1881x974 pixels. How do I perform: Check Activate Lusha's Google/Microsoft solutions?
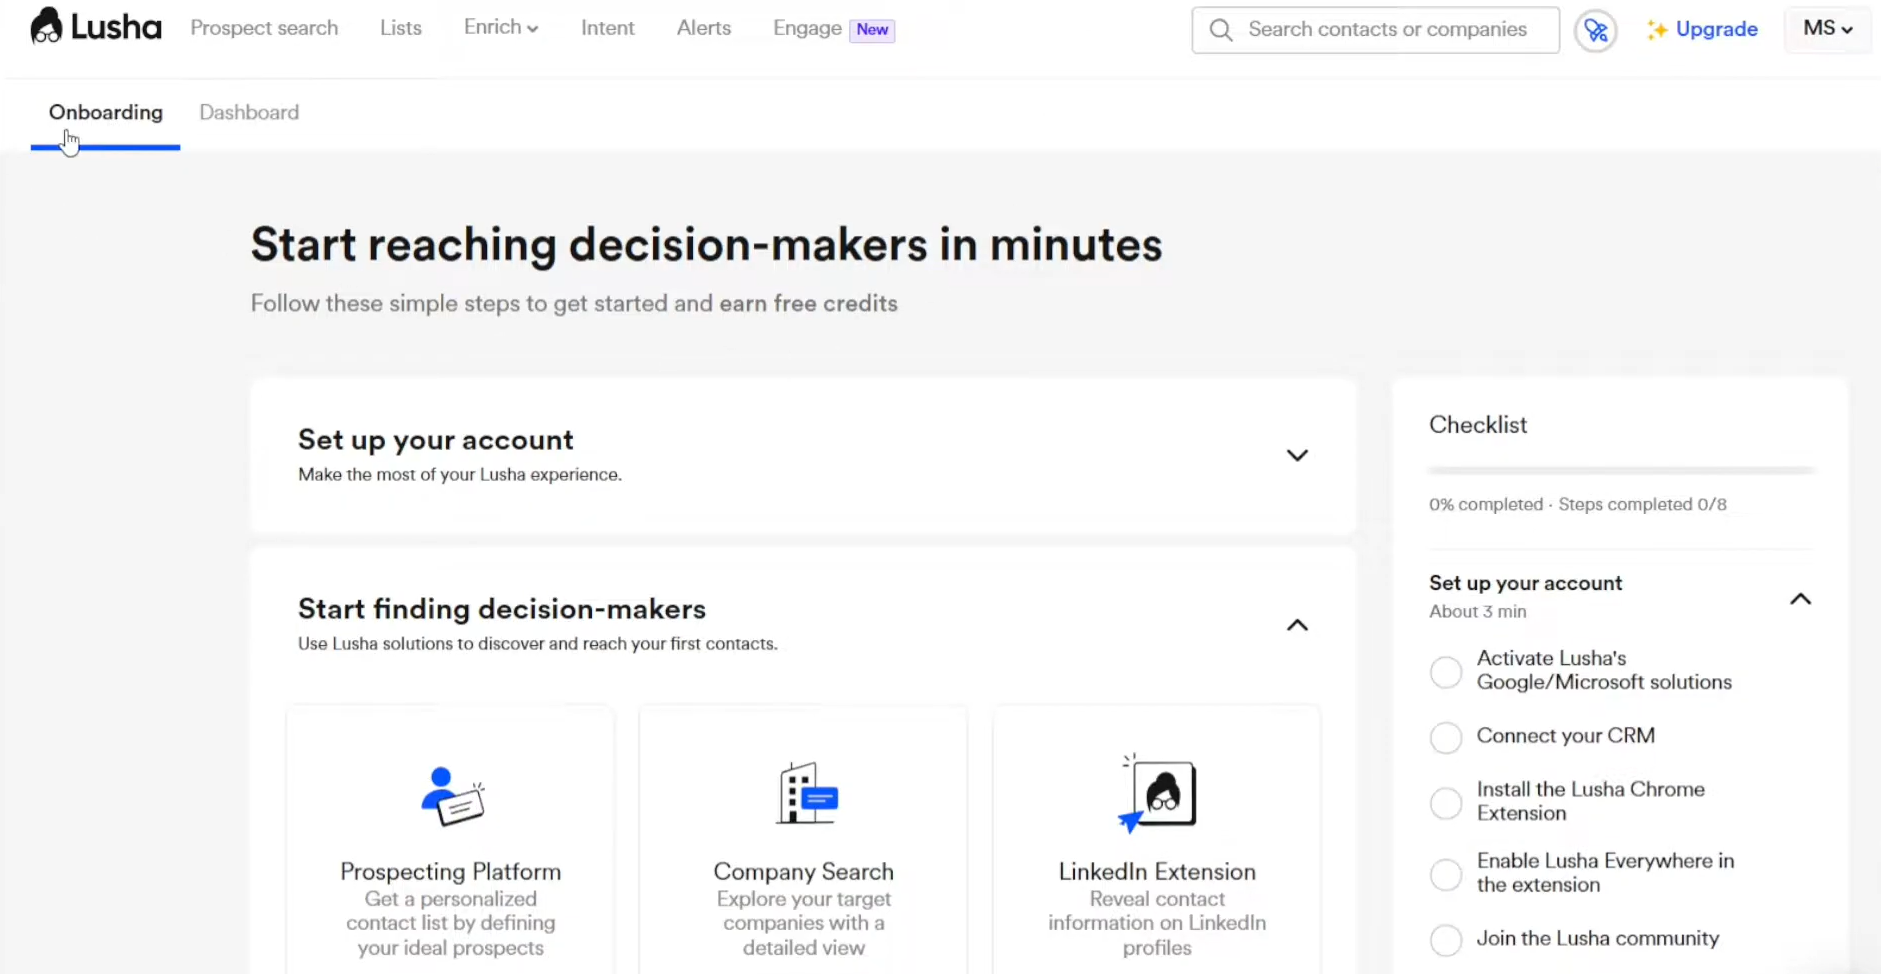click(x=1446, y=672)
